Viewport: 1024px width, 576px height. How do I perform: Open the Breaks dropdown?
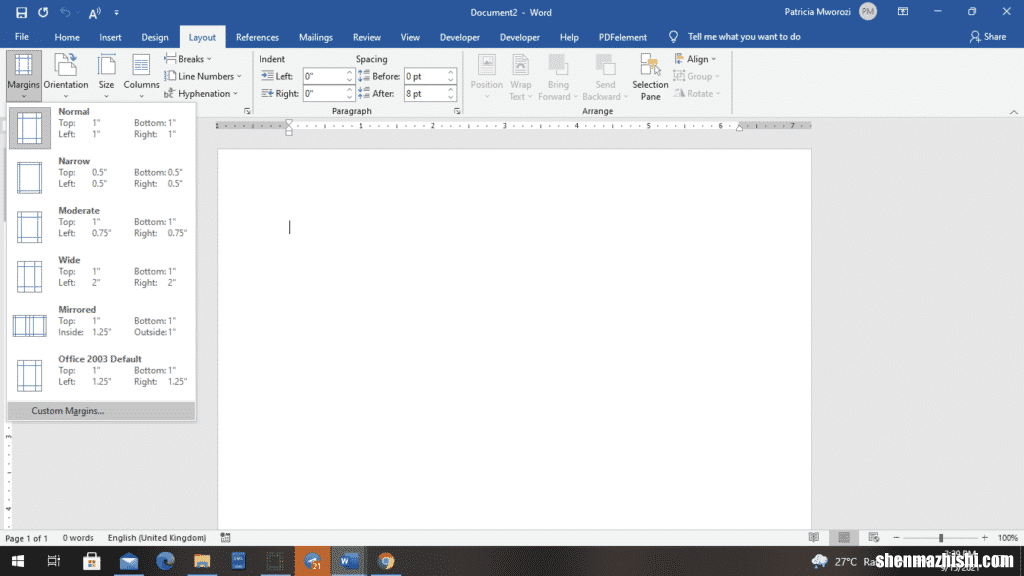click(188, 59)
